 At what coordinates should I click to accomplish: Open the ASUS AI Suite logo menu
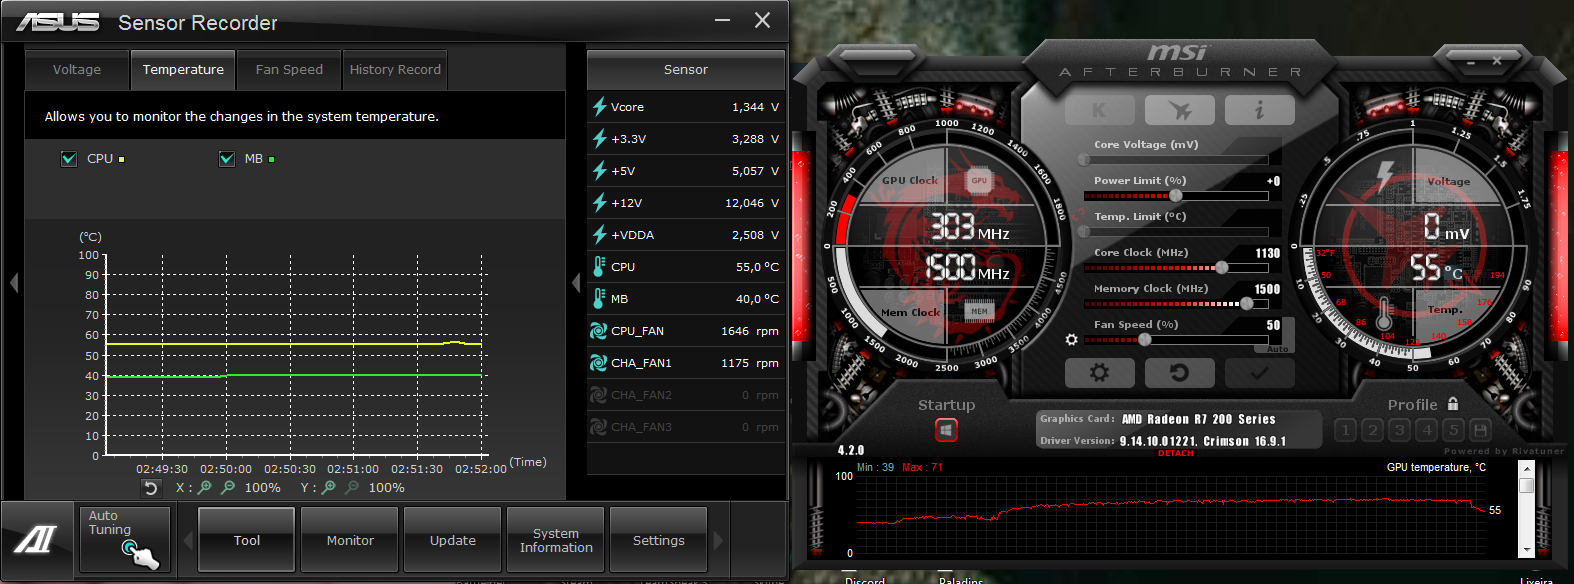coord(37,540)
